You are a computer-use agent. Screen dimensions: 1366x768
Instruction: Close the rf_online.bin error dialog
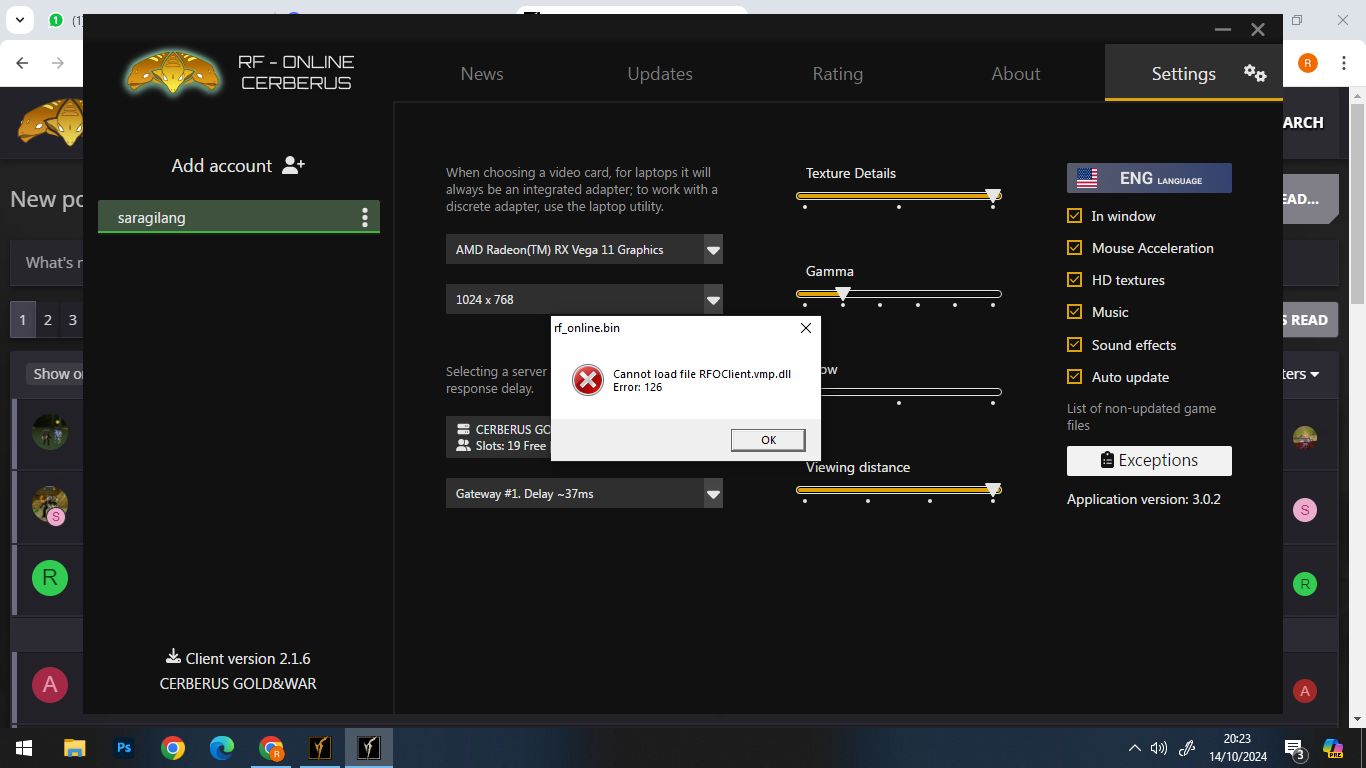click(806, 328)
